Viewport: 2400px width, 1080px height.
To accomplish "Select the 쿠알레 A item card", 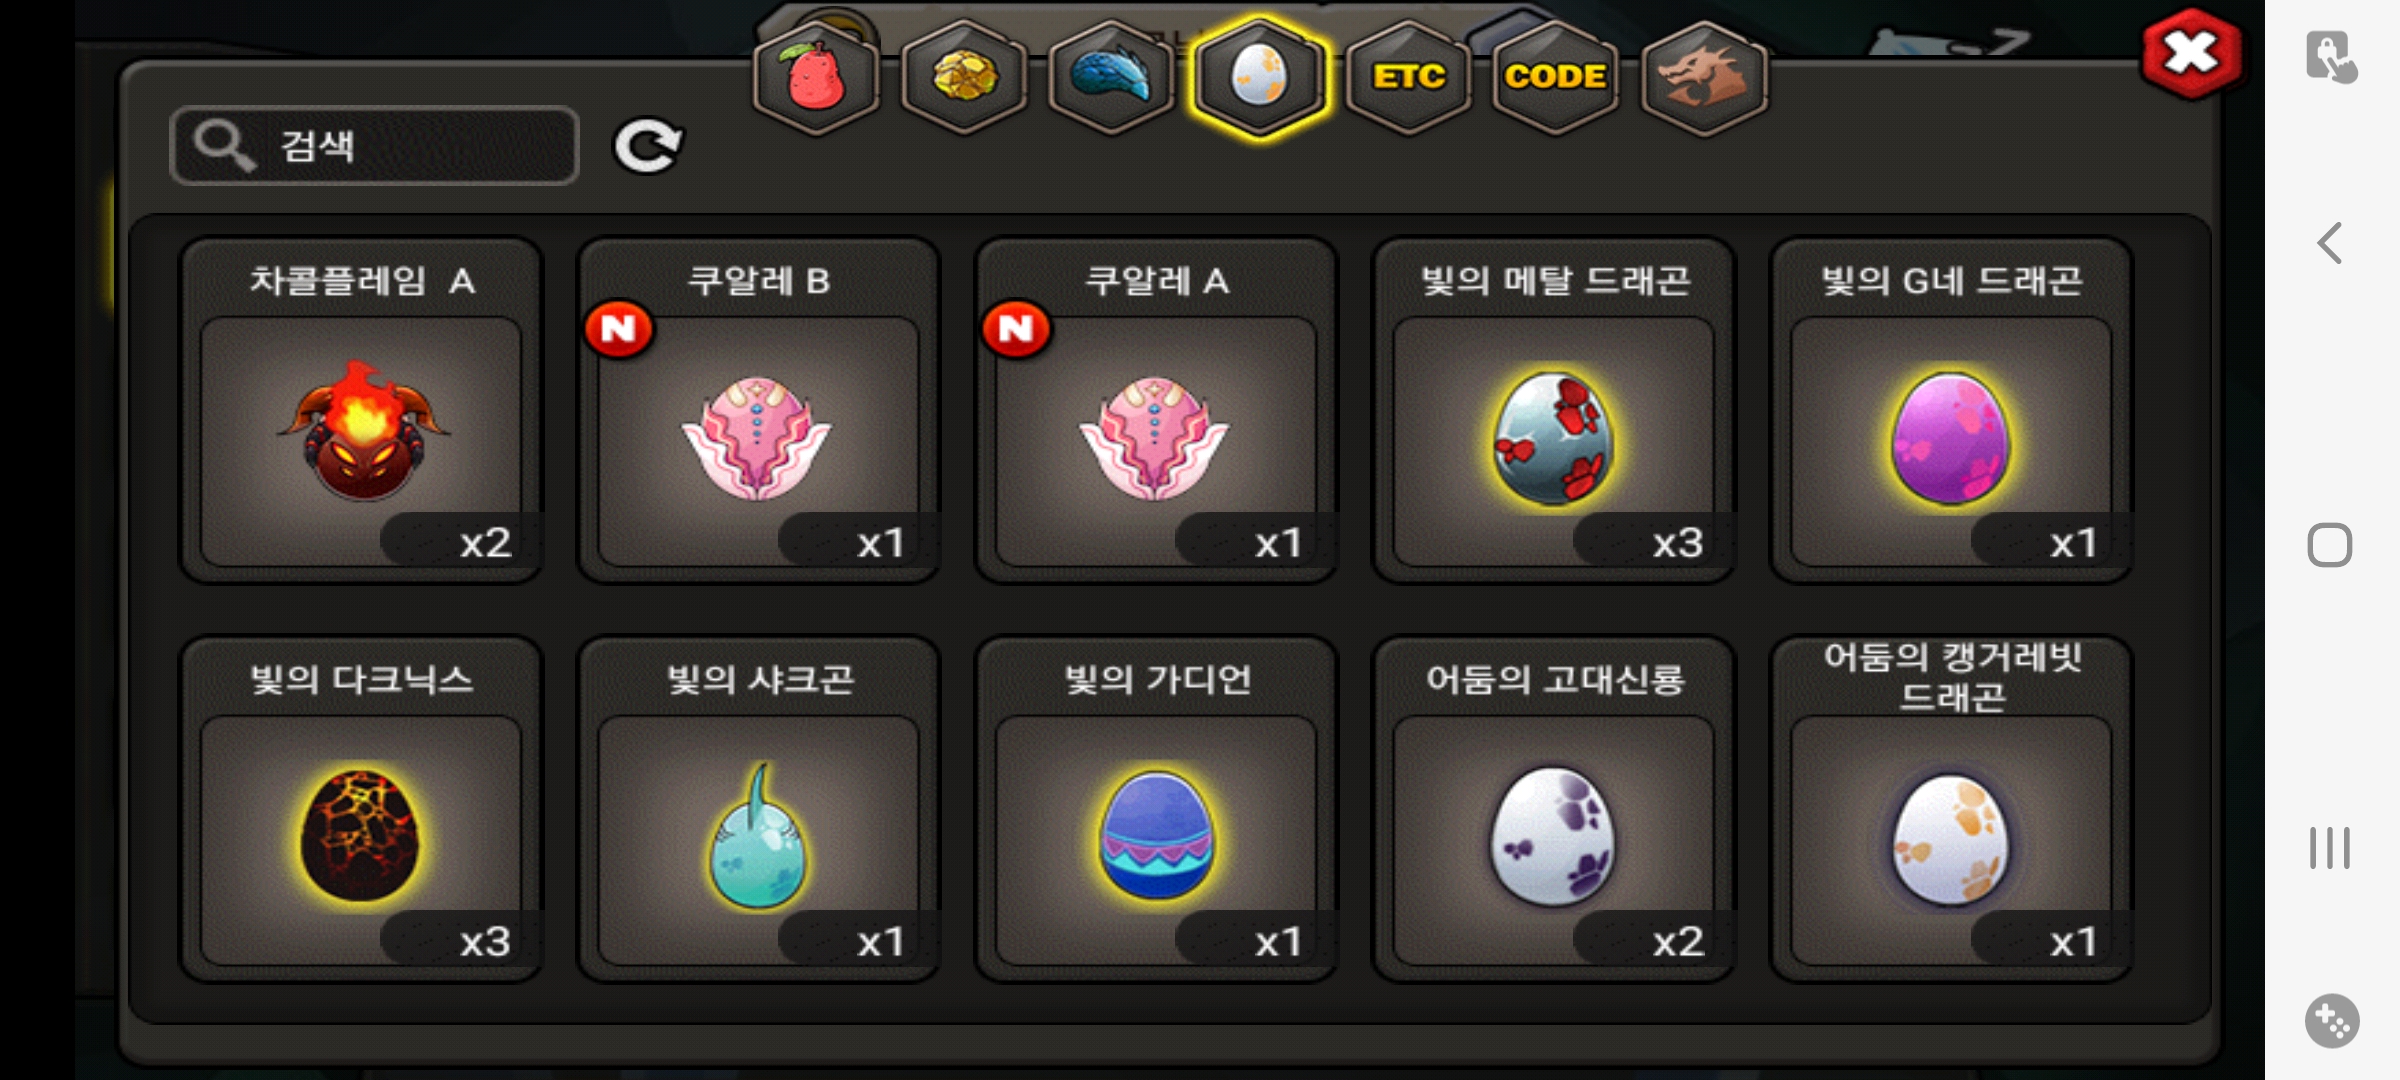I will click(x=1156, y=411).
